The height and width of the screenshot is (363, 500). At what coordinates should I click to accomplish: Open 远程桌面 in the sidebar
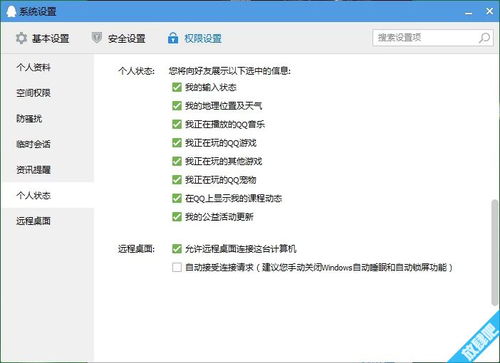48,221
